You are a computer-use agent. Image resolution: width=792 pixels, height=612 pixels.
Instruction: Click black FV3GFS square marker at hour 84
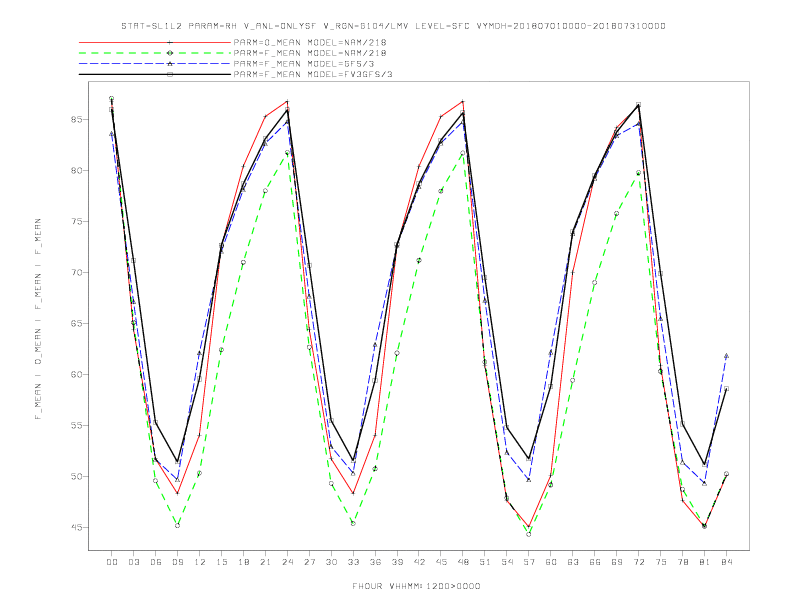[726, 389]
